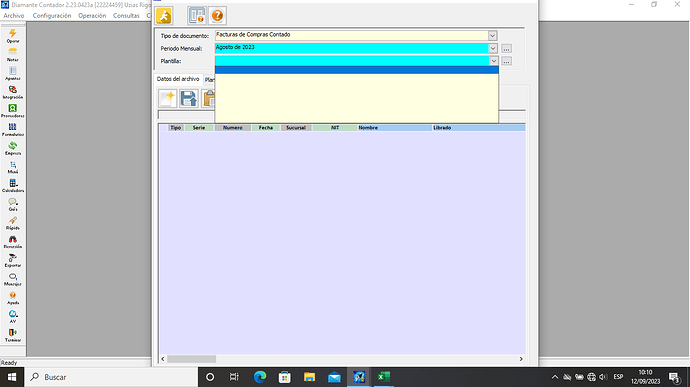Open the Ayuda sidebar icon
Viewport: 690px width, 387px height.
(13, 298)
